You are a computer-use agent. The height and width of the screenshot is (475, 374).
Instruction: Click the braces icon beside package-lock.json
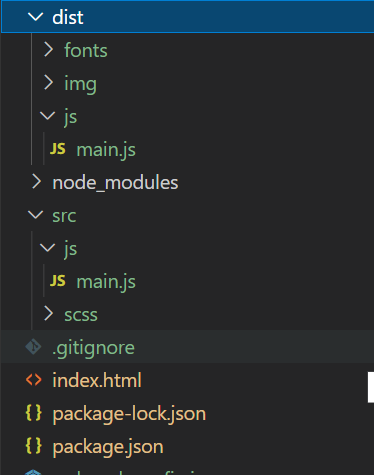(x=34, y=413)
